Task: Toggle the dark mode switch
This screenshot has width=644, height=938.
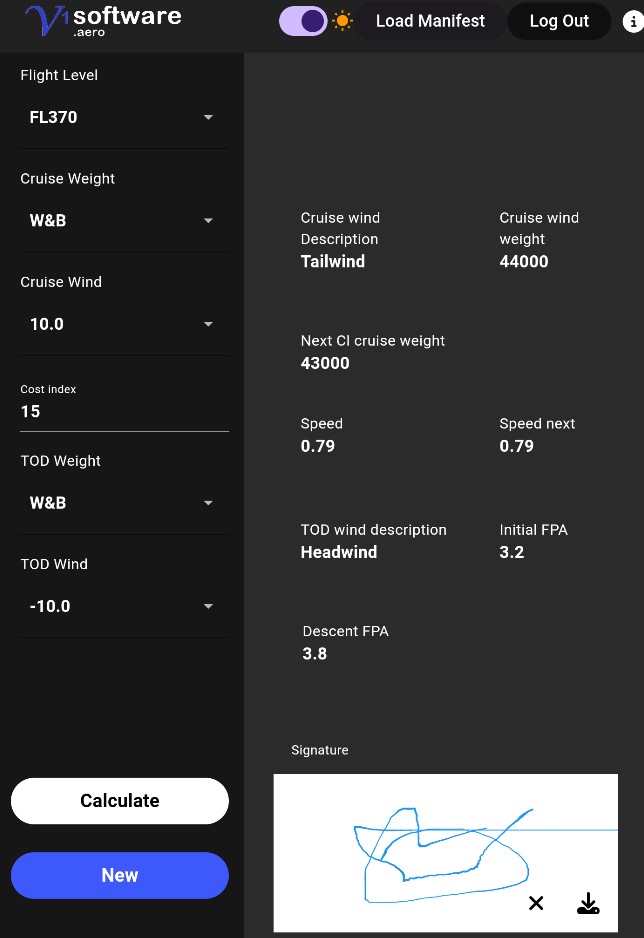Action: pos(303,21)
